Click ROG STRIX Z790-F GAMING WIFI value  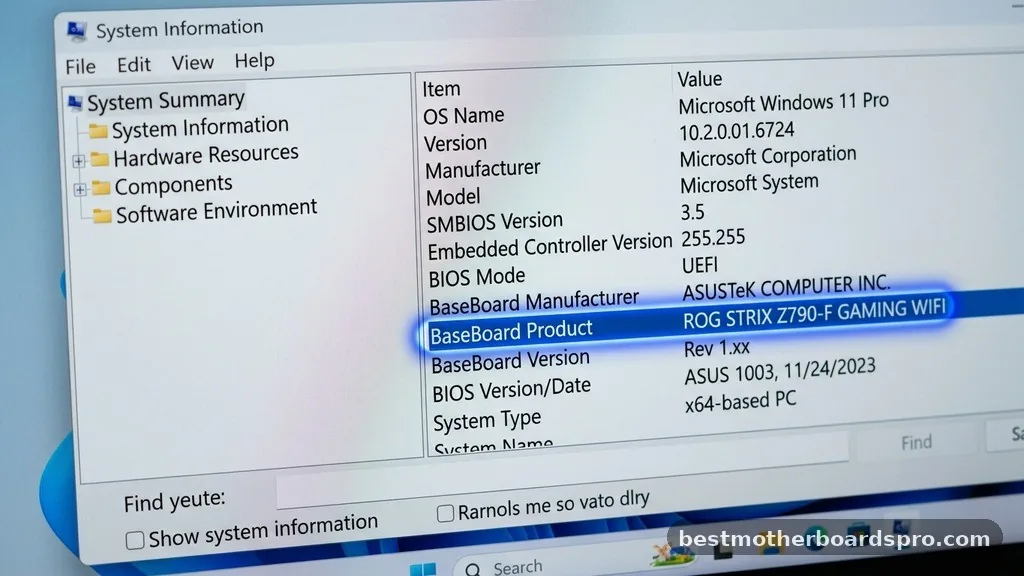[814, 313]
